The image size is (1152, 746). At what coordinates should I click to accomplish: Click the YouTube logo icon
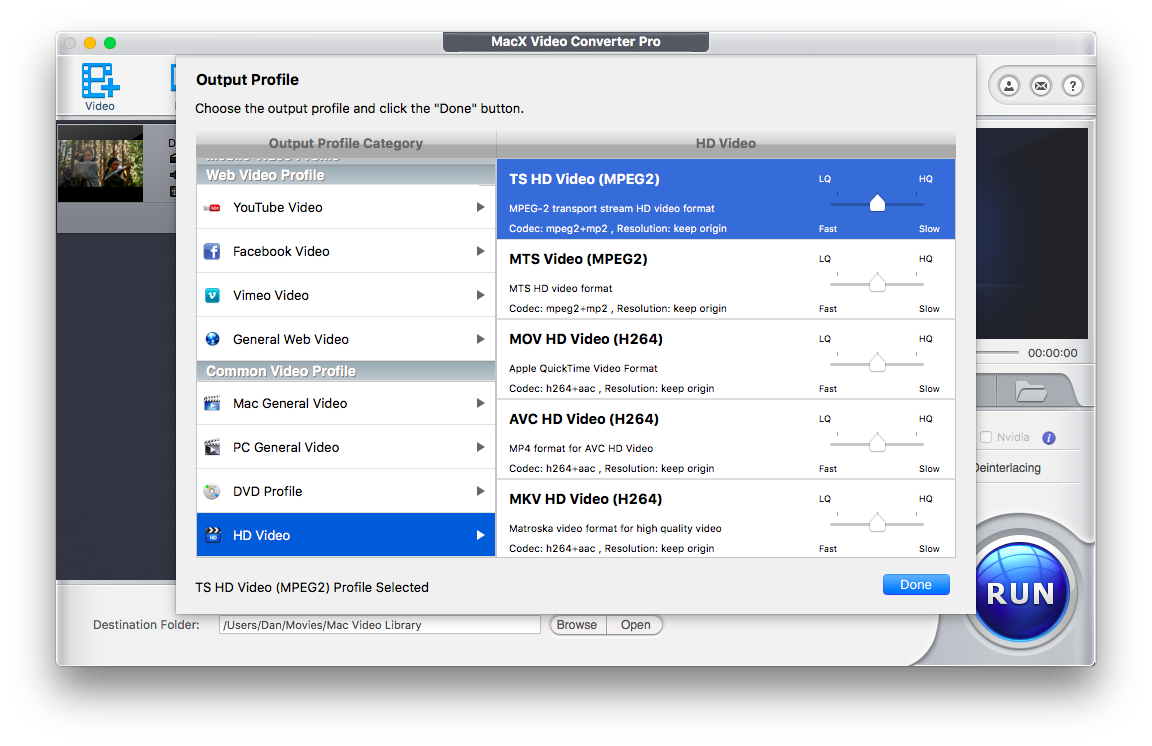coord(212,208)
